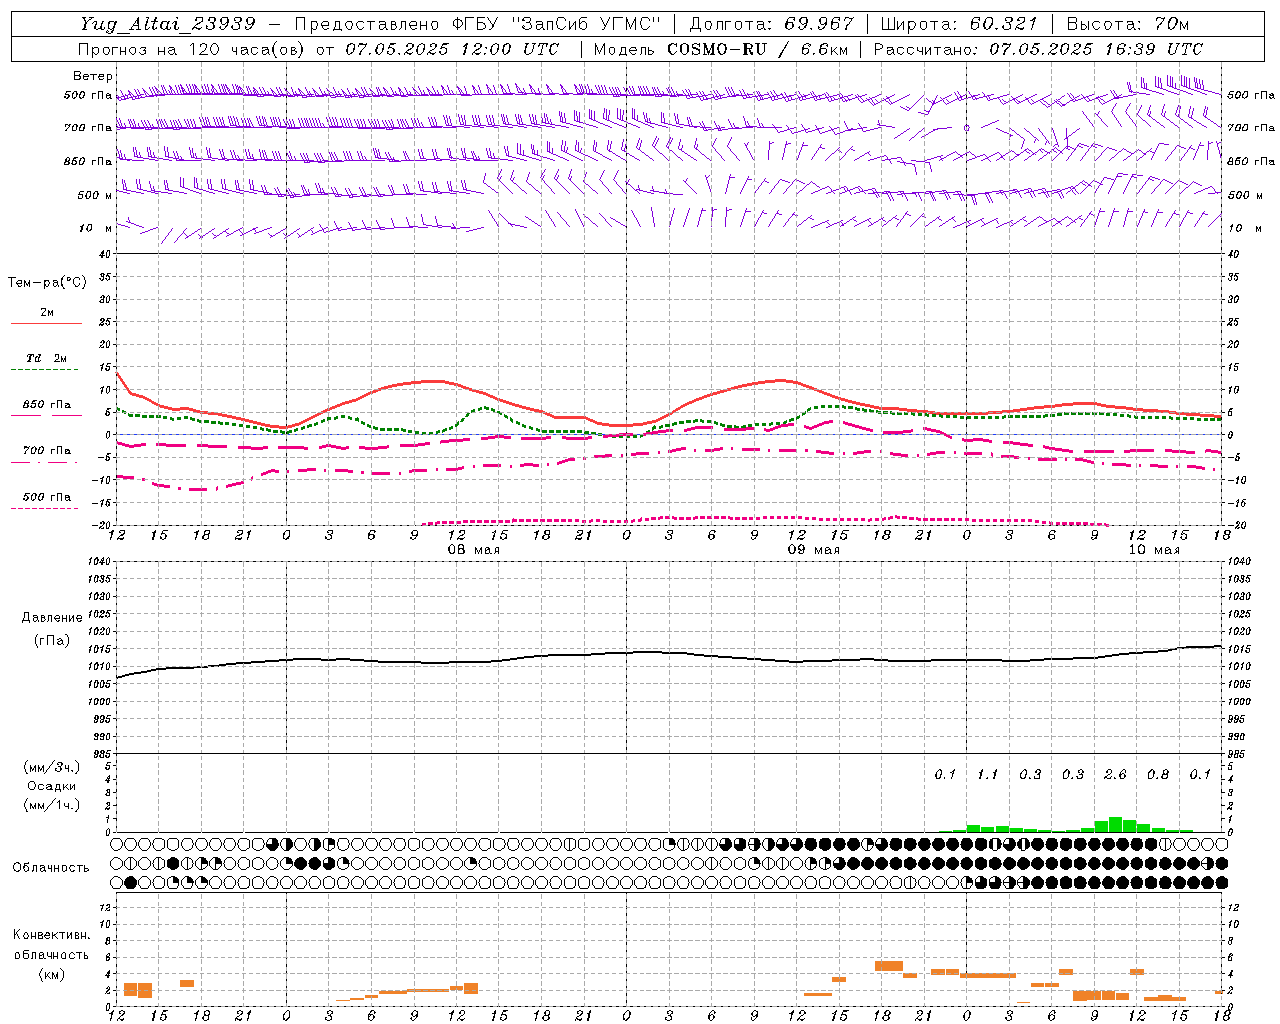1280x1024 pixels.
Task: Click the 10 м wind level label on right
Action: 1246,229
